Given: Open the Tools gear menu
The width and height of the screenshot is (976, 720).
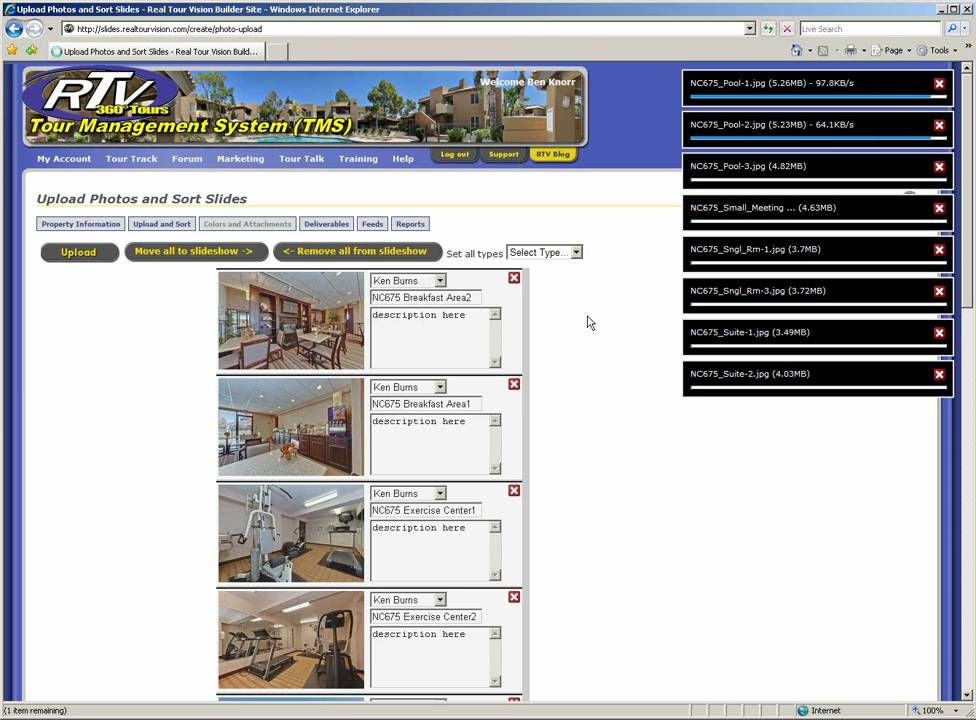Looking at the screenshot, I should click(x=937, y=50).
